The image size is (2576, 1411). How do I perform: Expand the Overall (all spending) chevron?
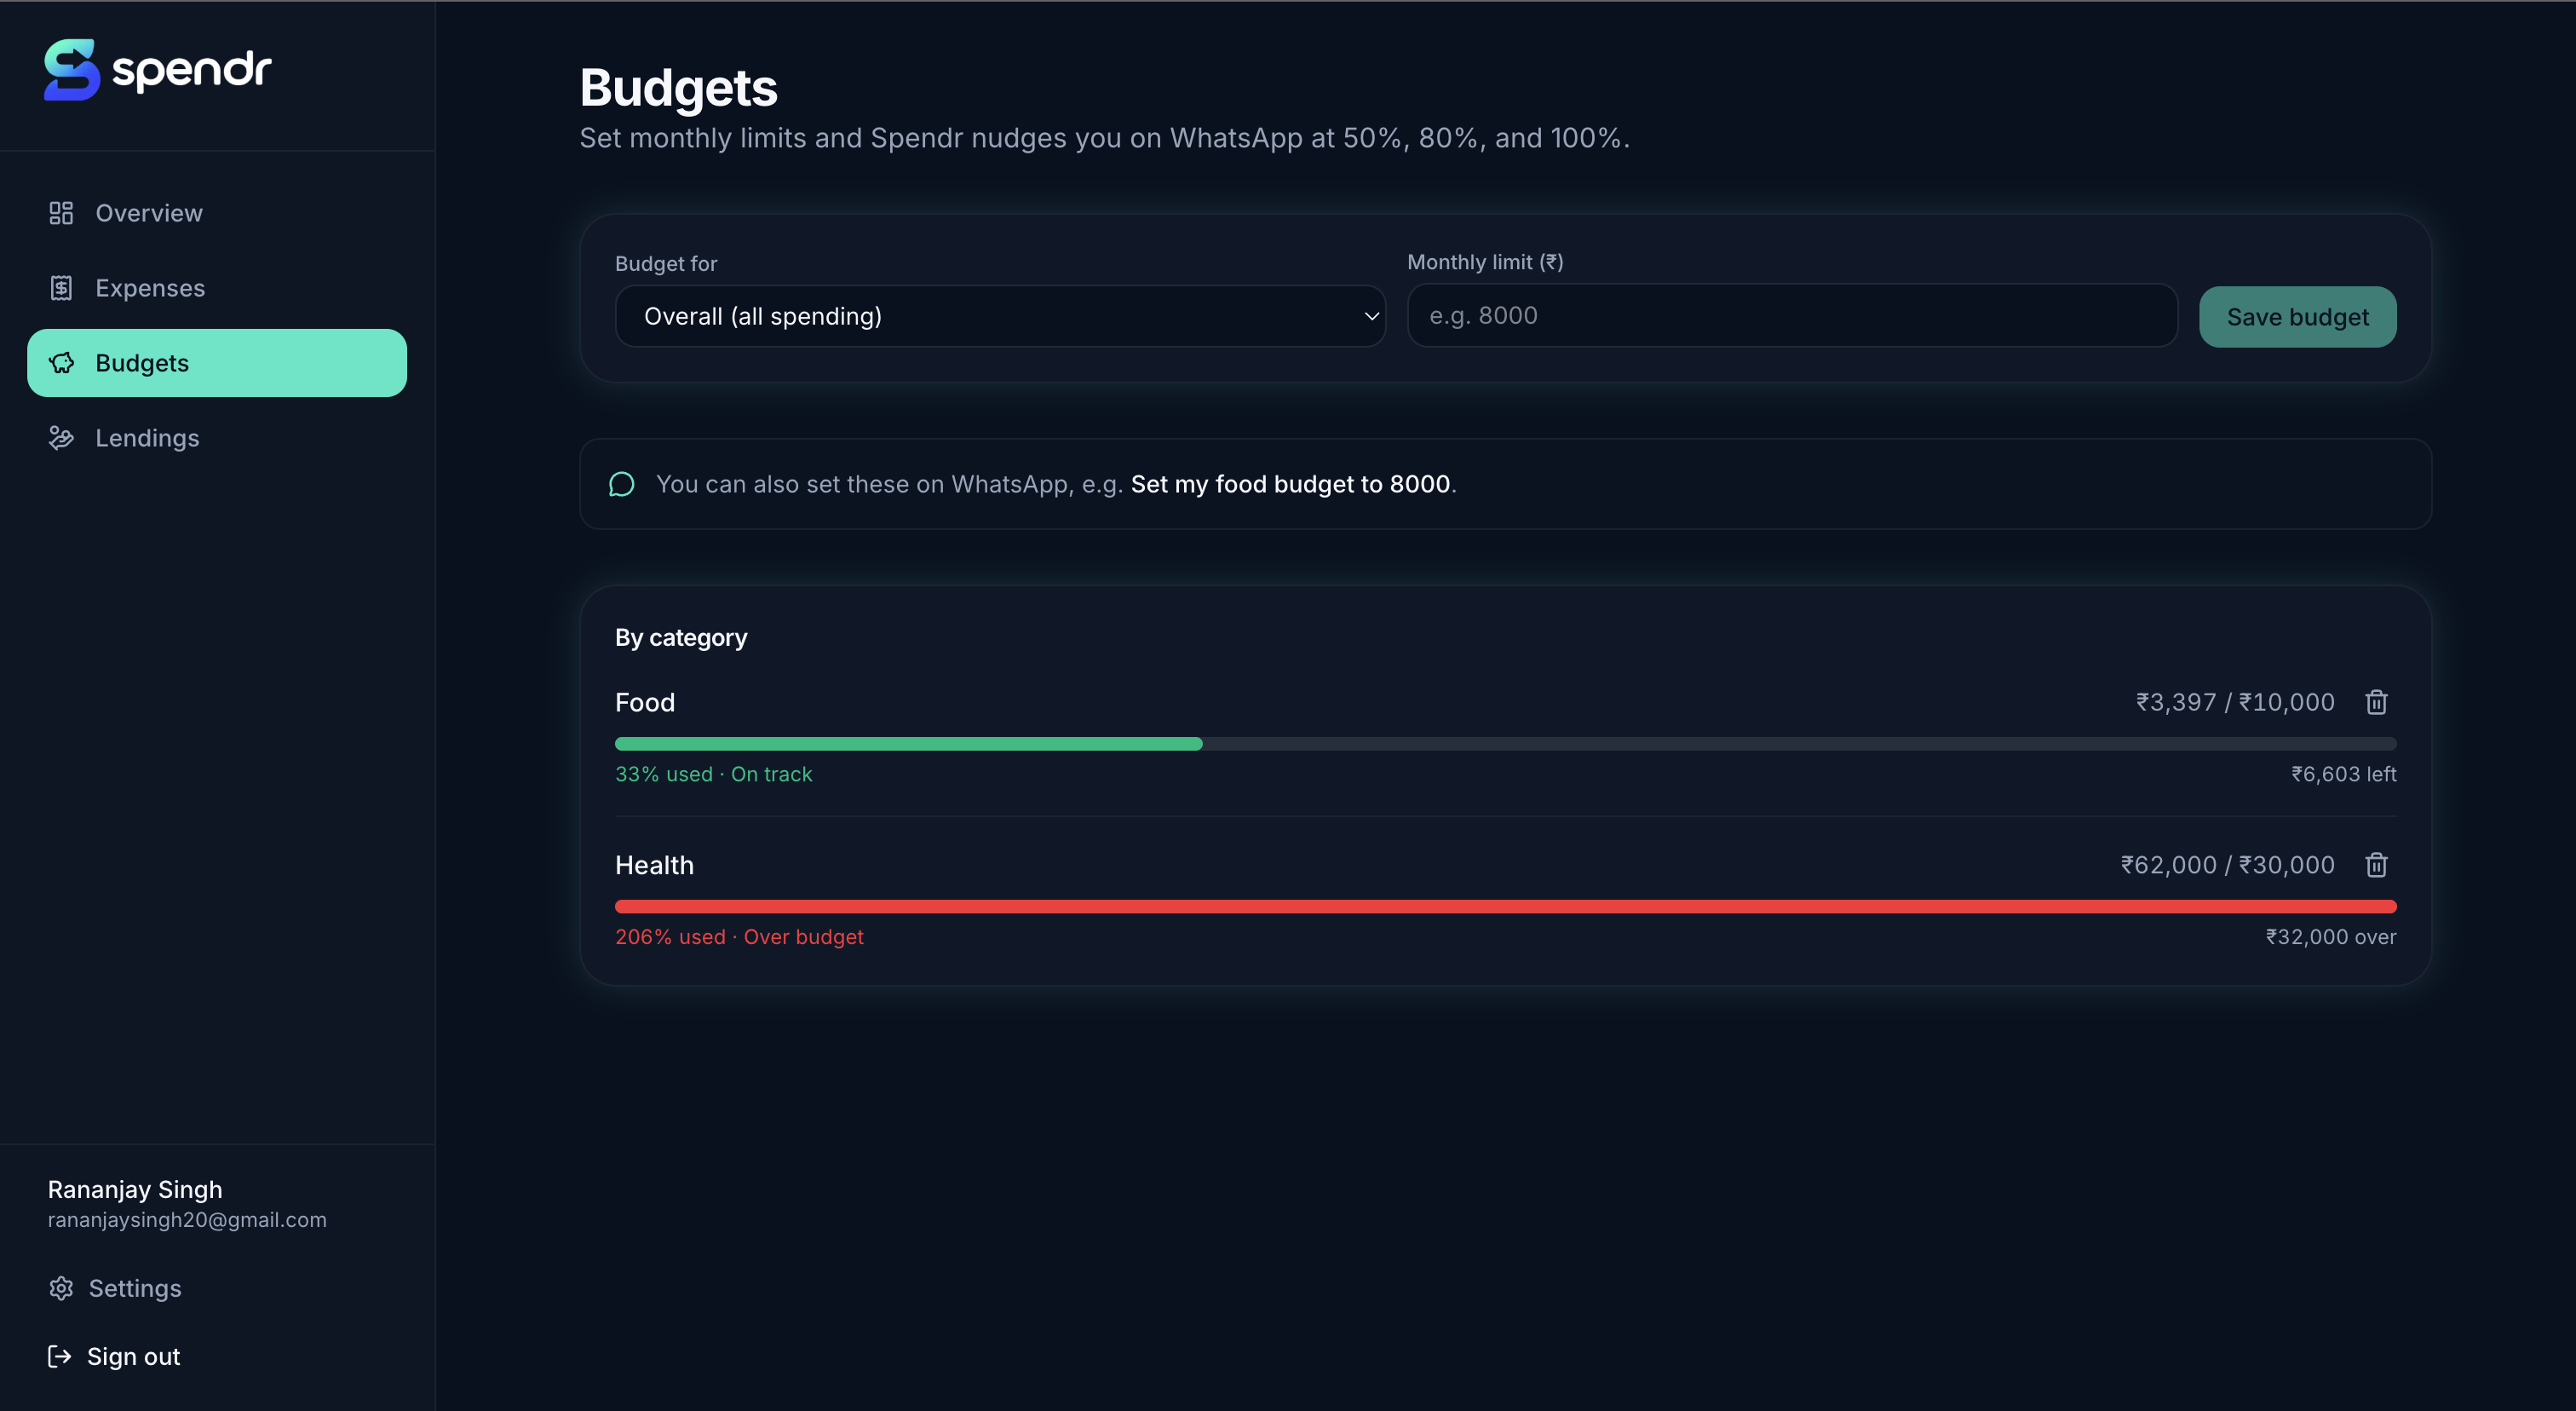click(x=1371, y=316)
